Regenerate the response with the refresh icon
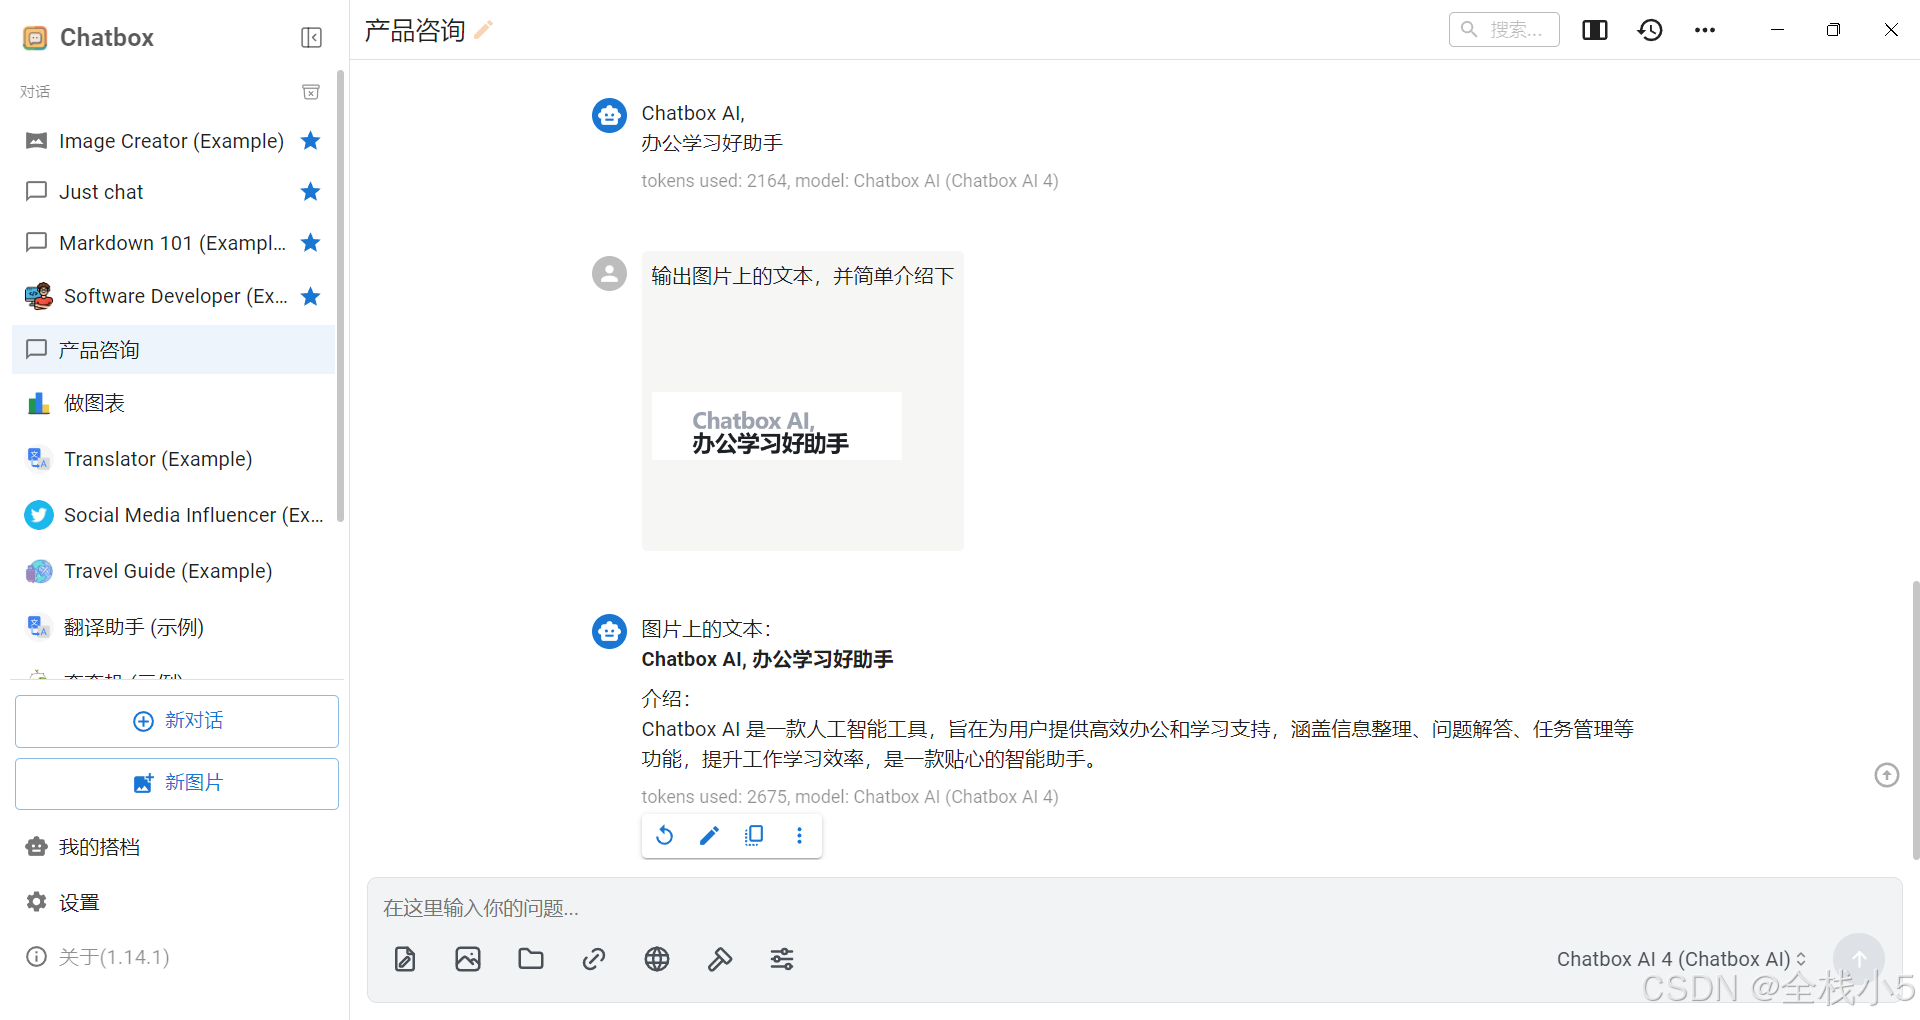 665,835
